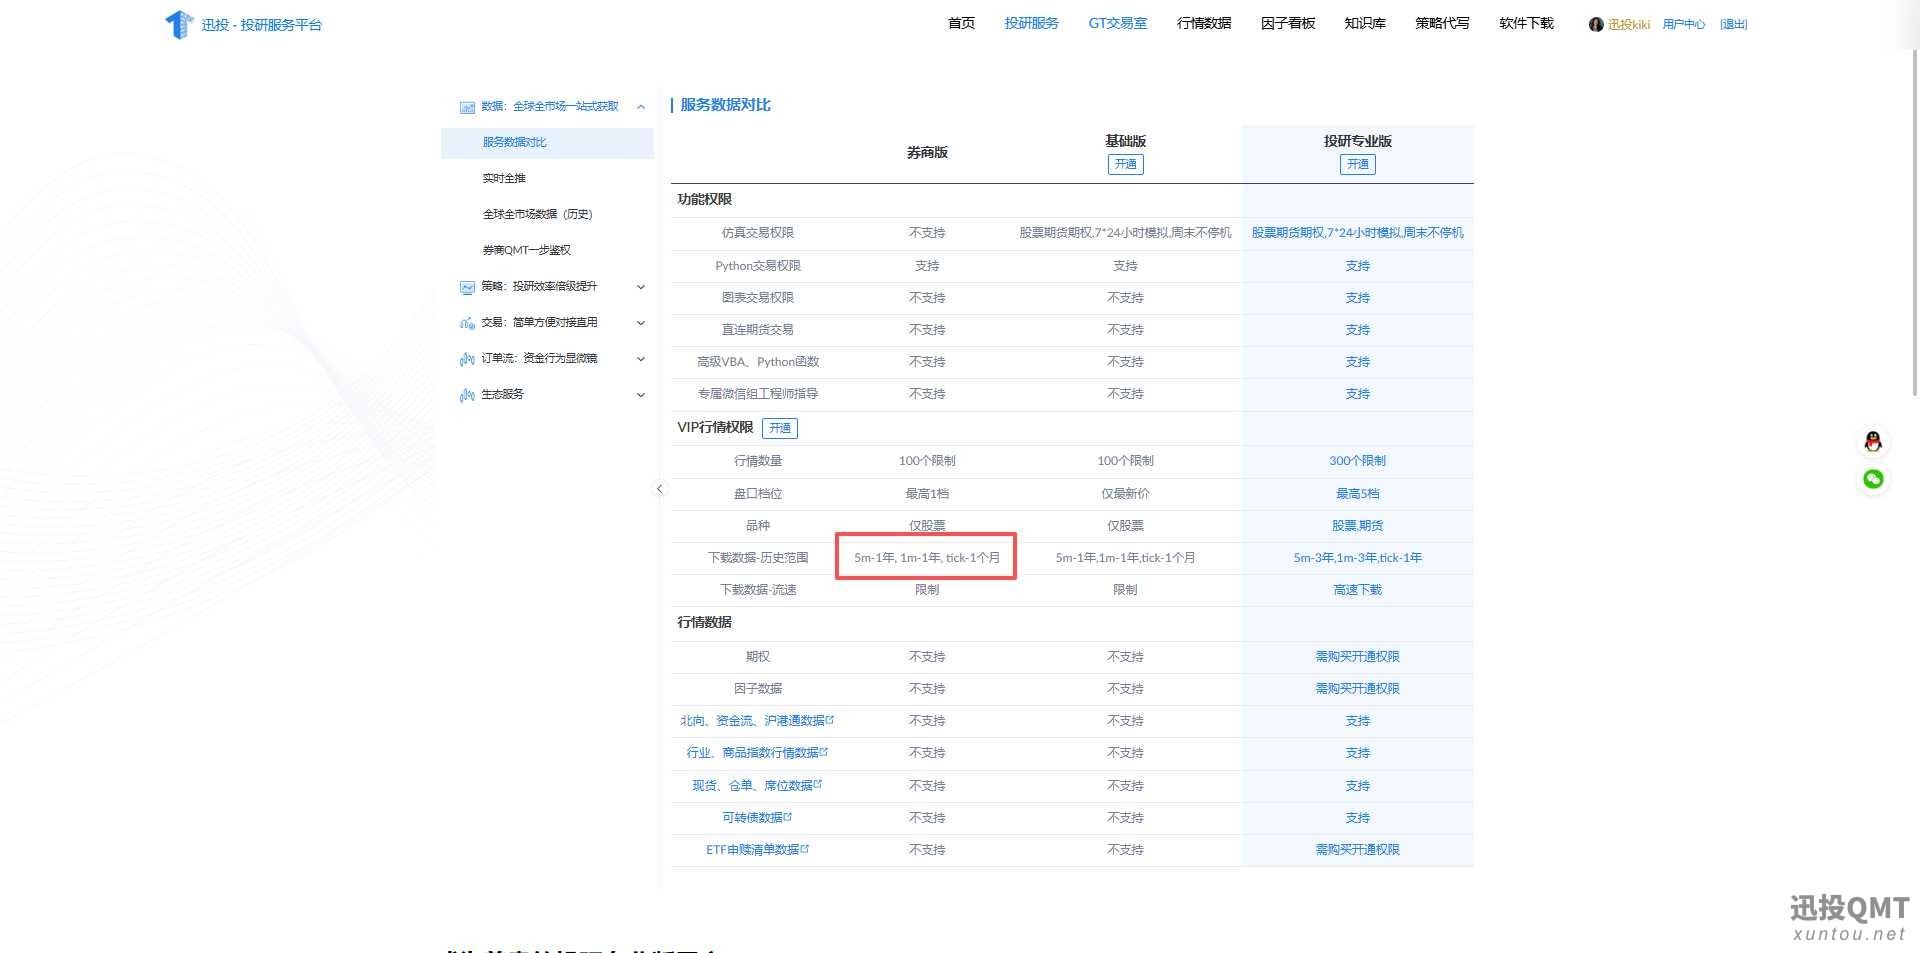The image size is (1920, 953).
Task: Open the 可转债数据 external link
Action: 756,818
